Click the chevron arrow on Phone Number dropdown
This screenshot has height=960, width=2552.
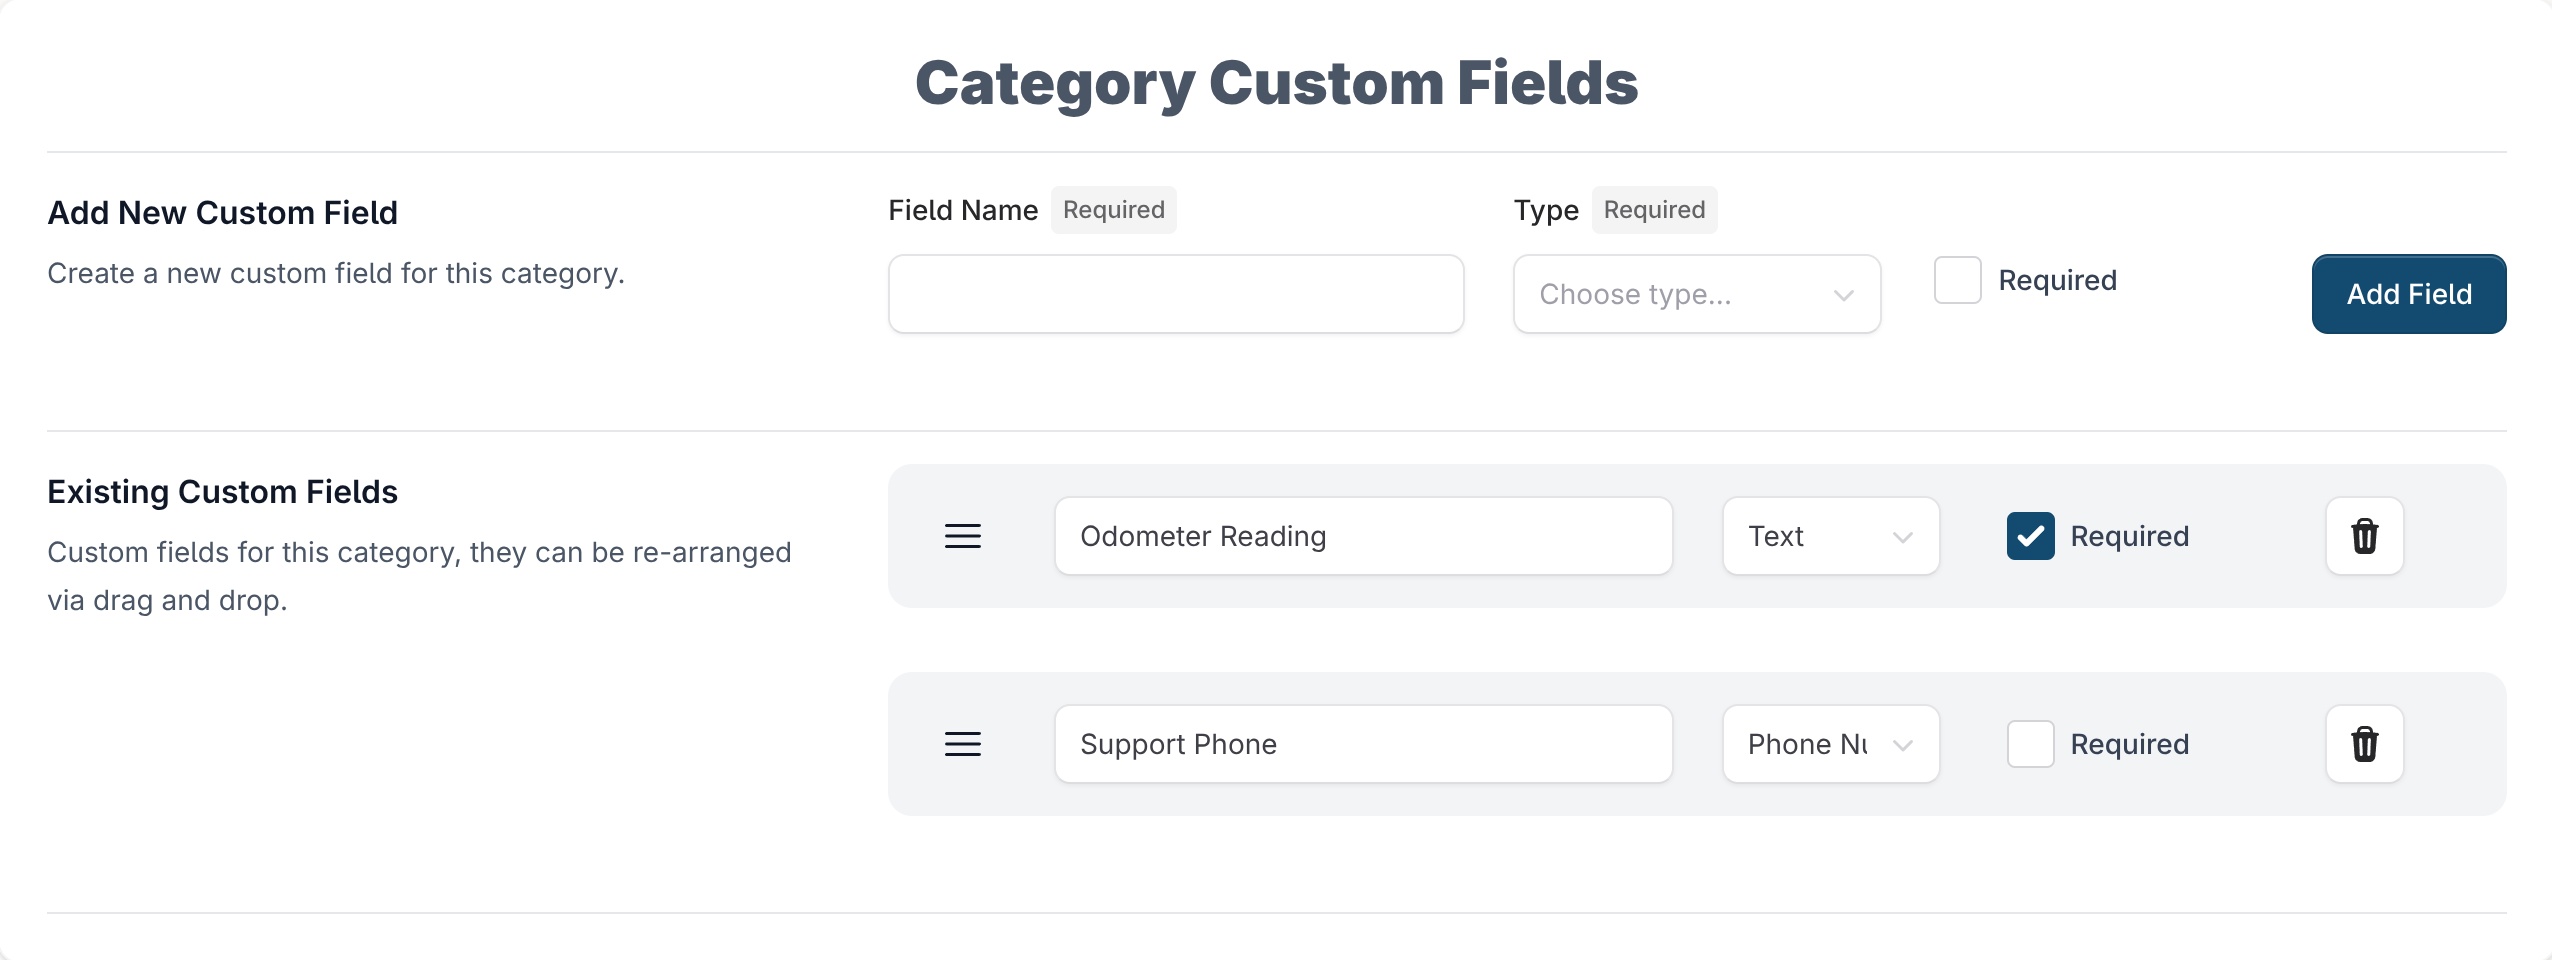point(1903,745)
